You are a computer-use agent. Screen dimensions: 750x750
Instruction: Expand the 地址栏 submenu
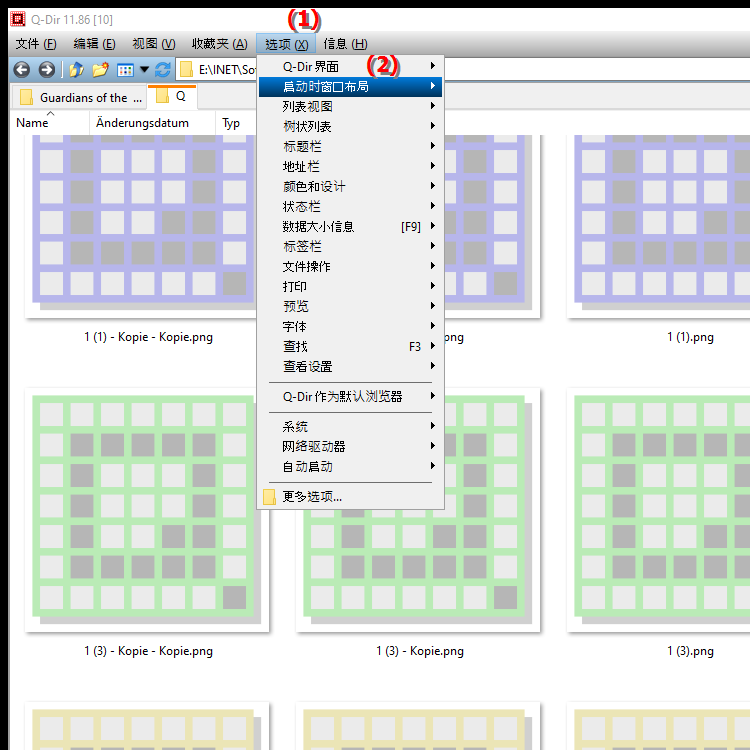(350, 166)
